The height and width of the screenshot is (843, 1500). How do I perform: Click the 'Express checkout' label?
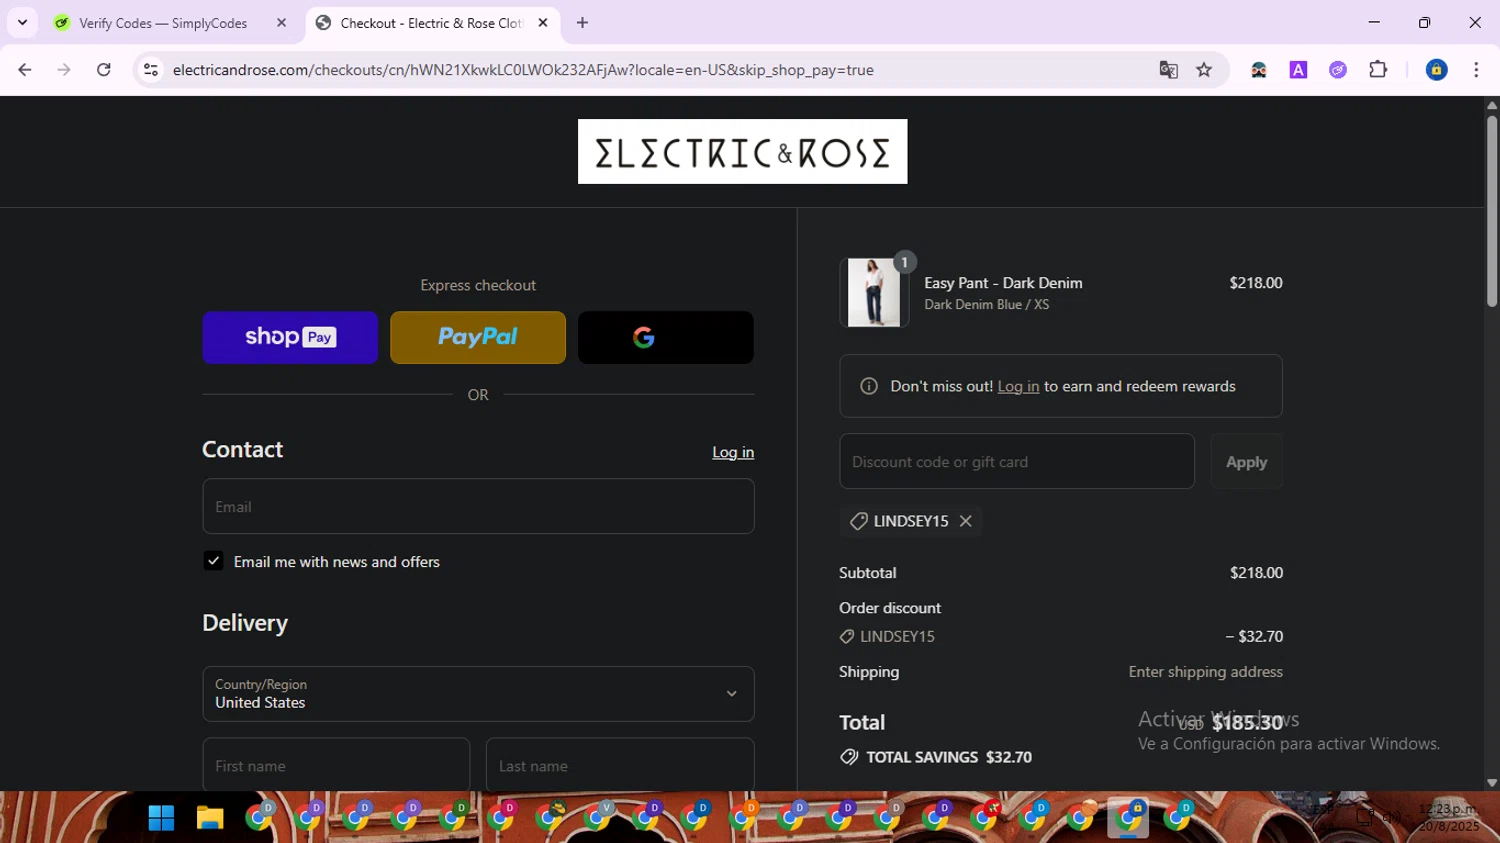(478, 285)
